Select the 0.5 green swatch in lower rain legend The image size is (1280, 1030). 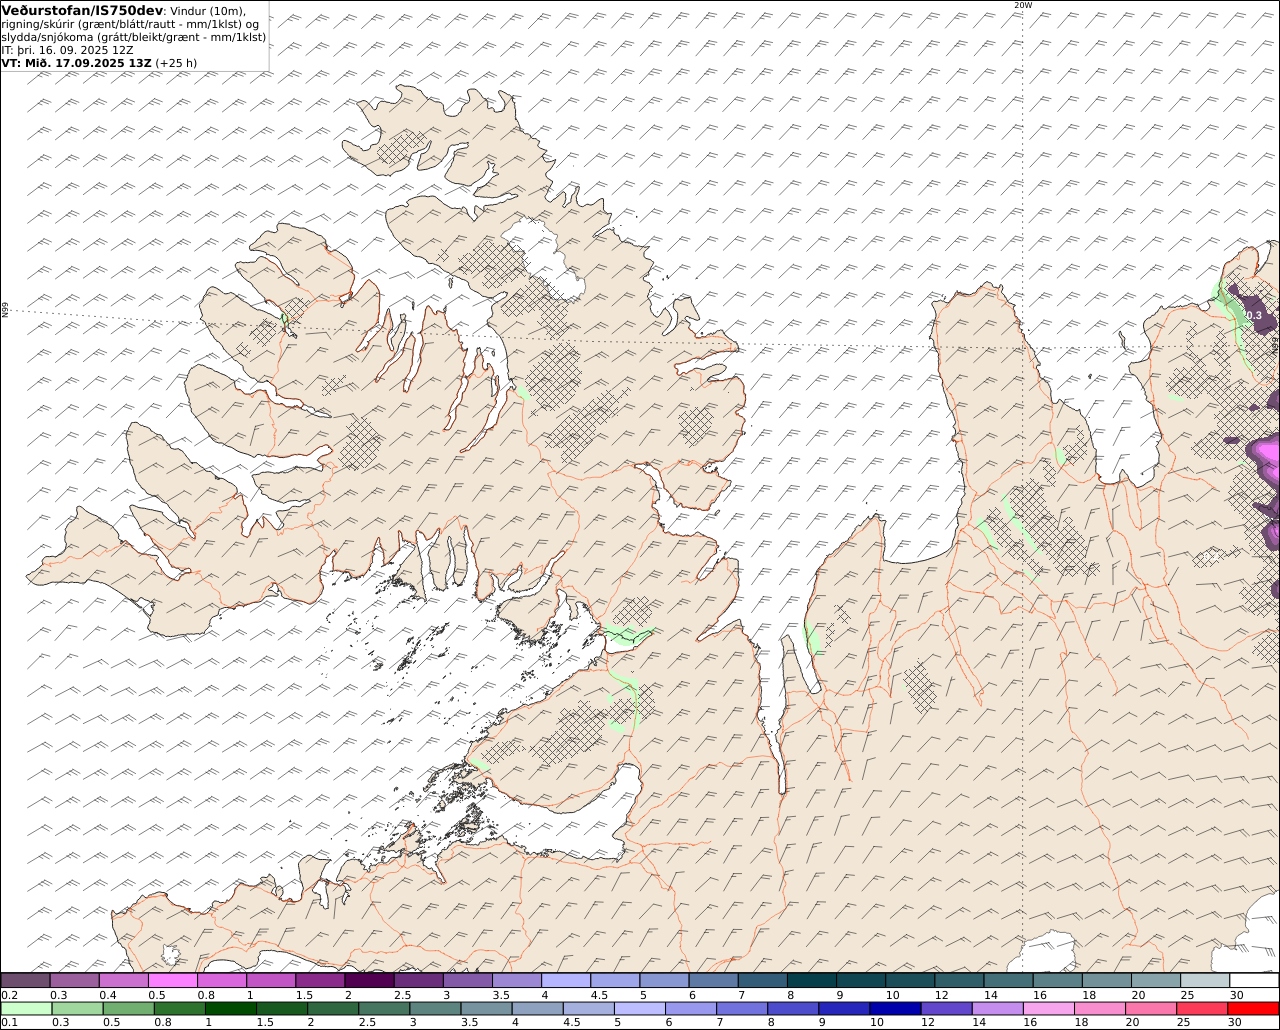pos(128,1008)
